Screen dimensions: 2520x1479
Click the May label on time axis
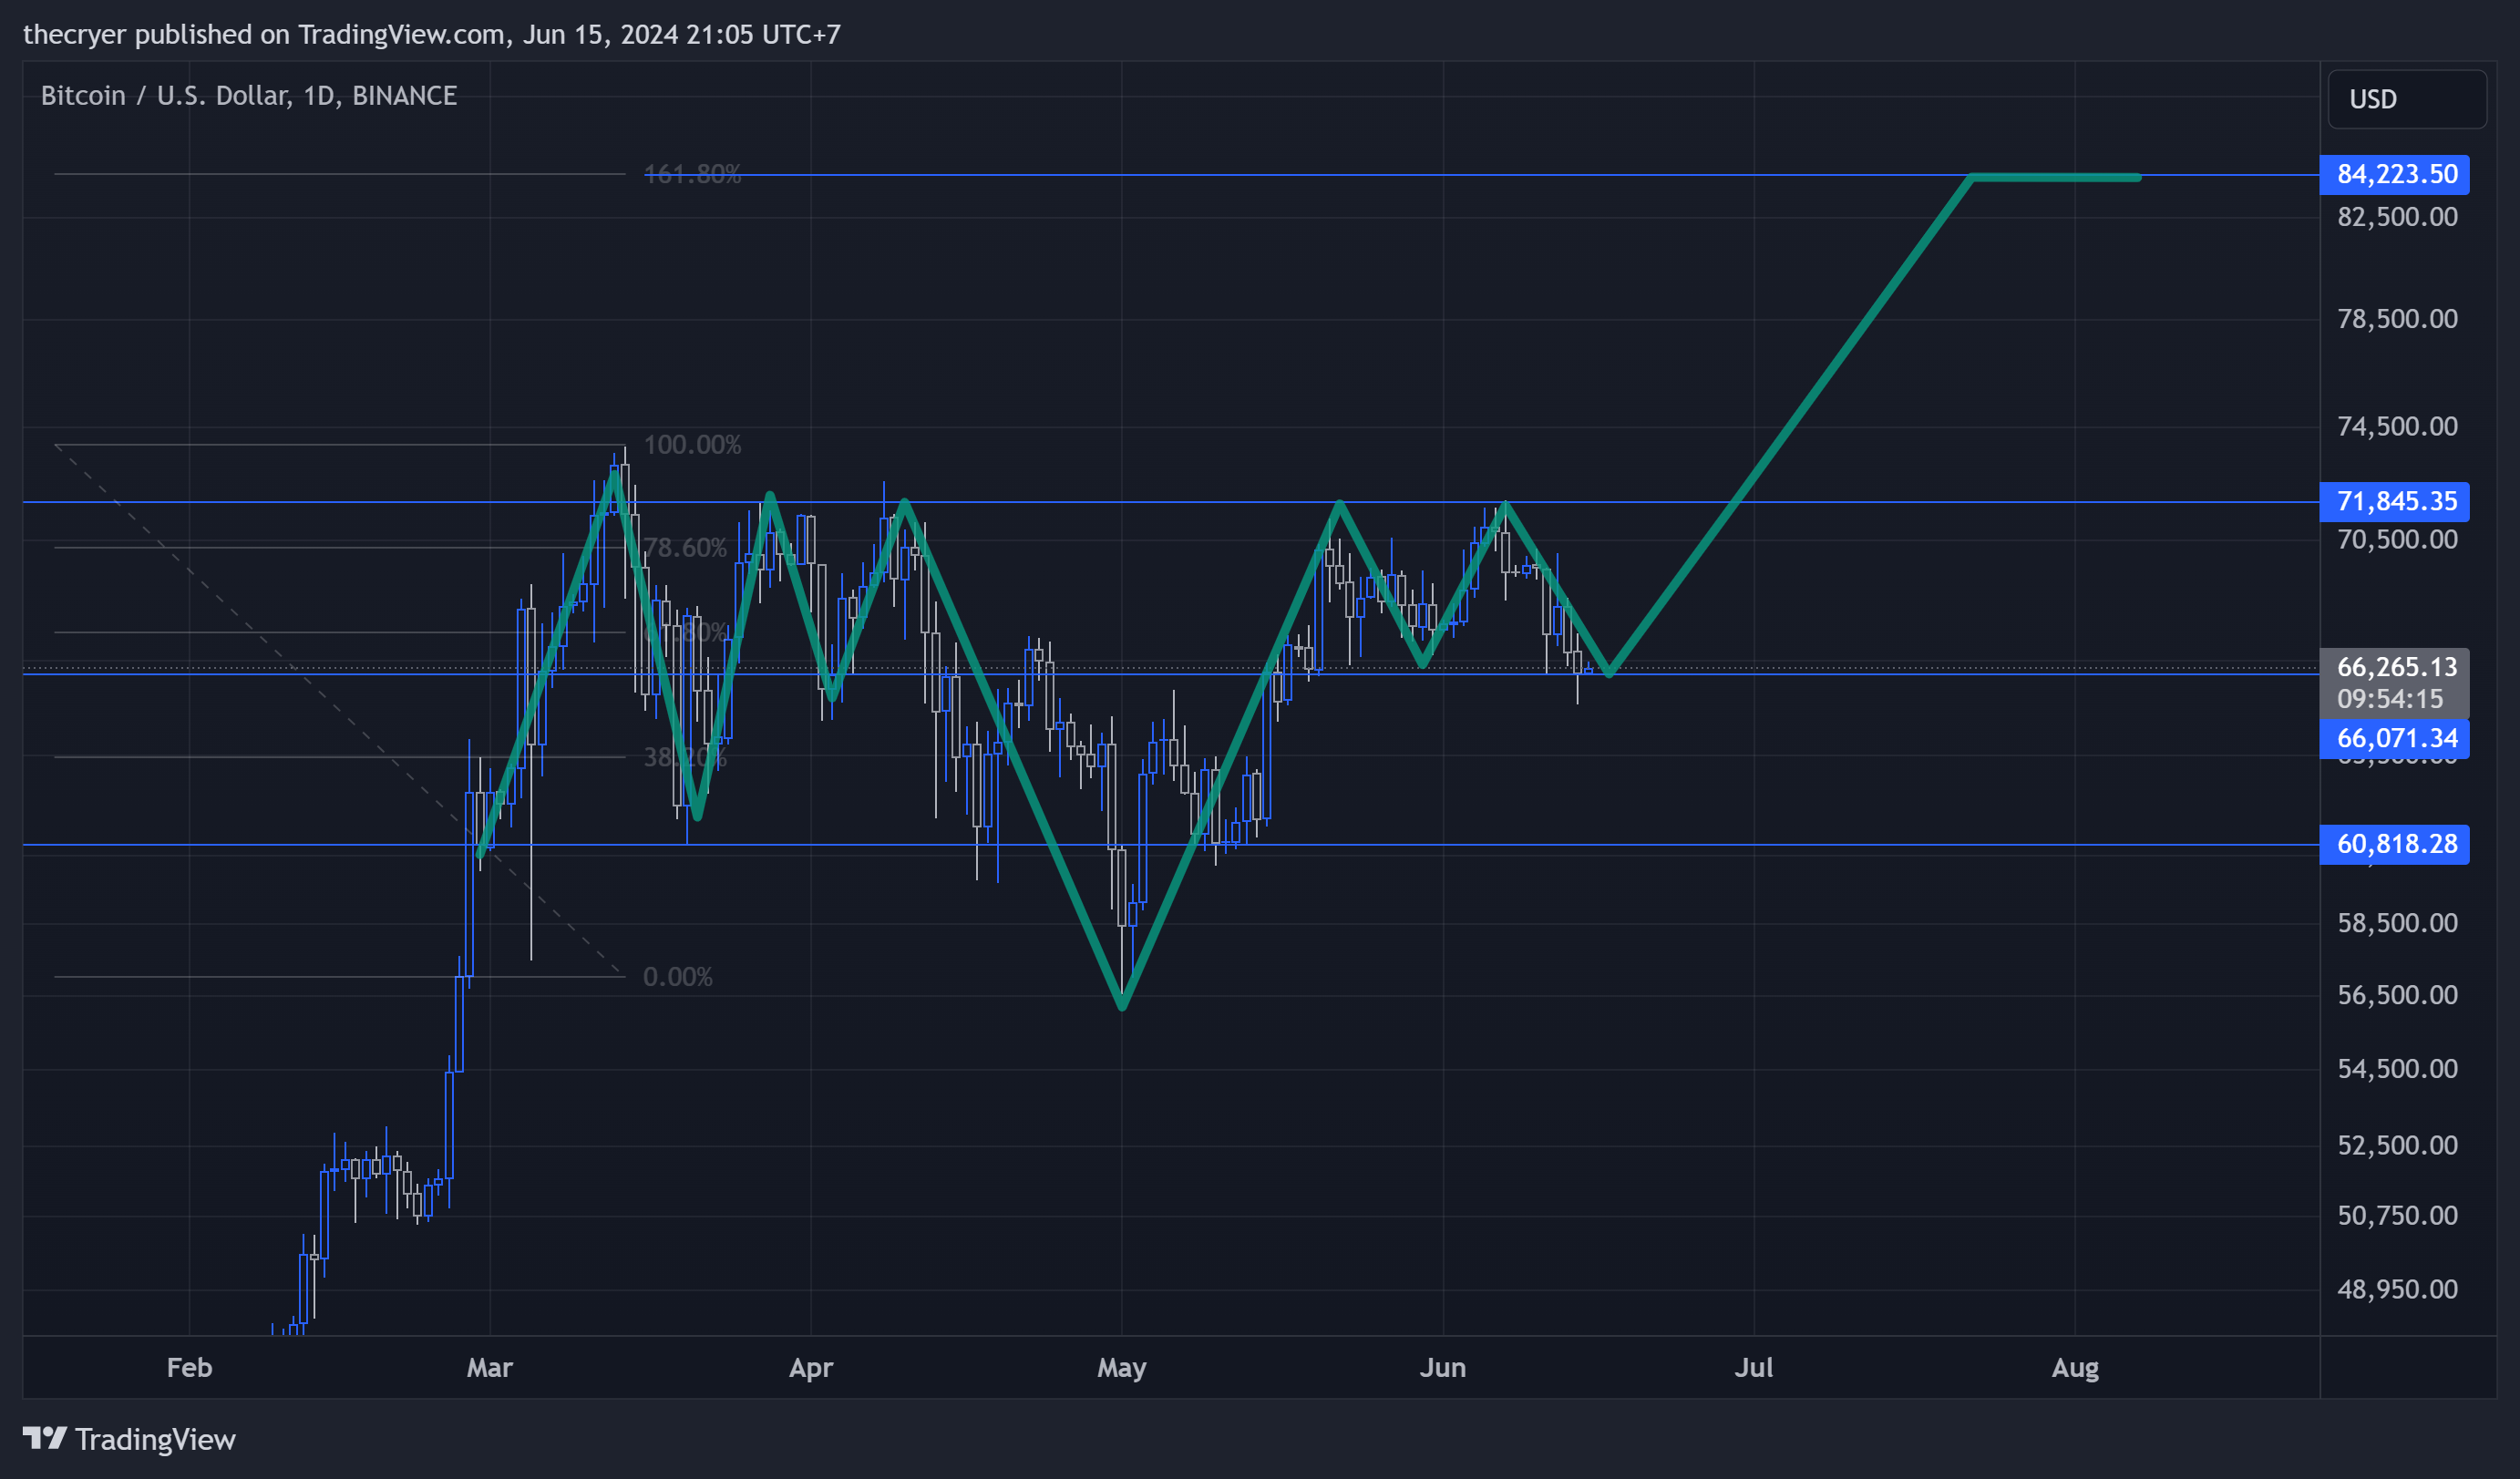pos(1122,1367)
